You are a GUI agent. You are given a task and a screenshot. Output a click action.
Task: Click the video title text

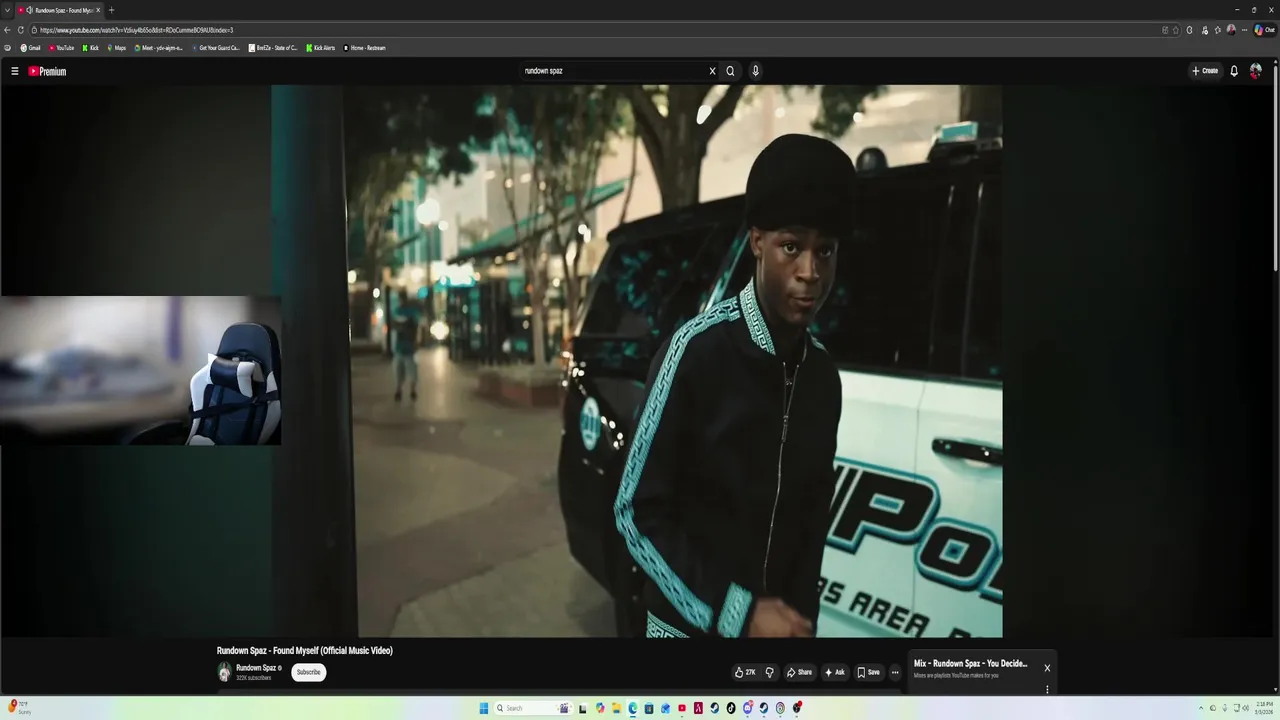305,651
